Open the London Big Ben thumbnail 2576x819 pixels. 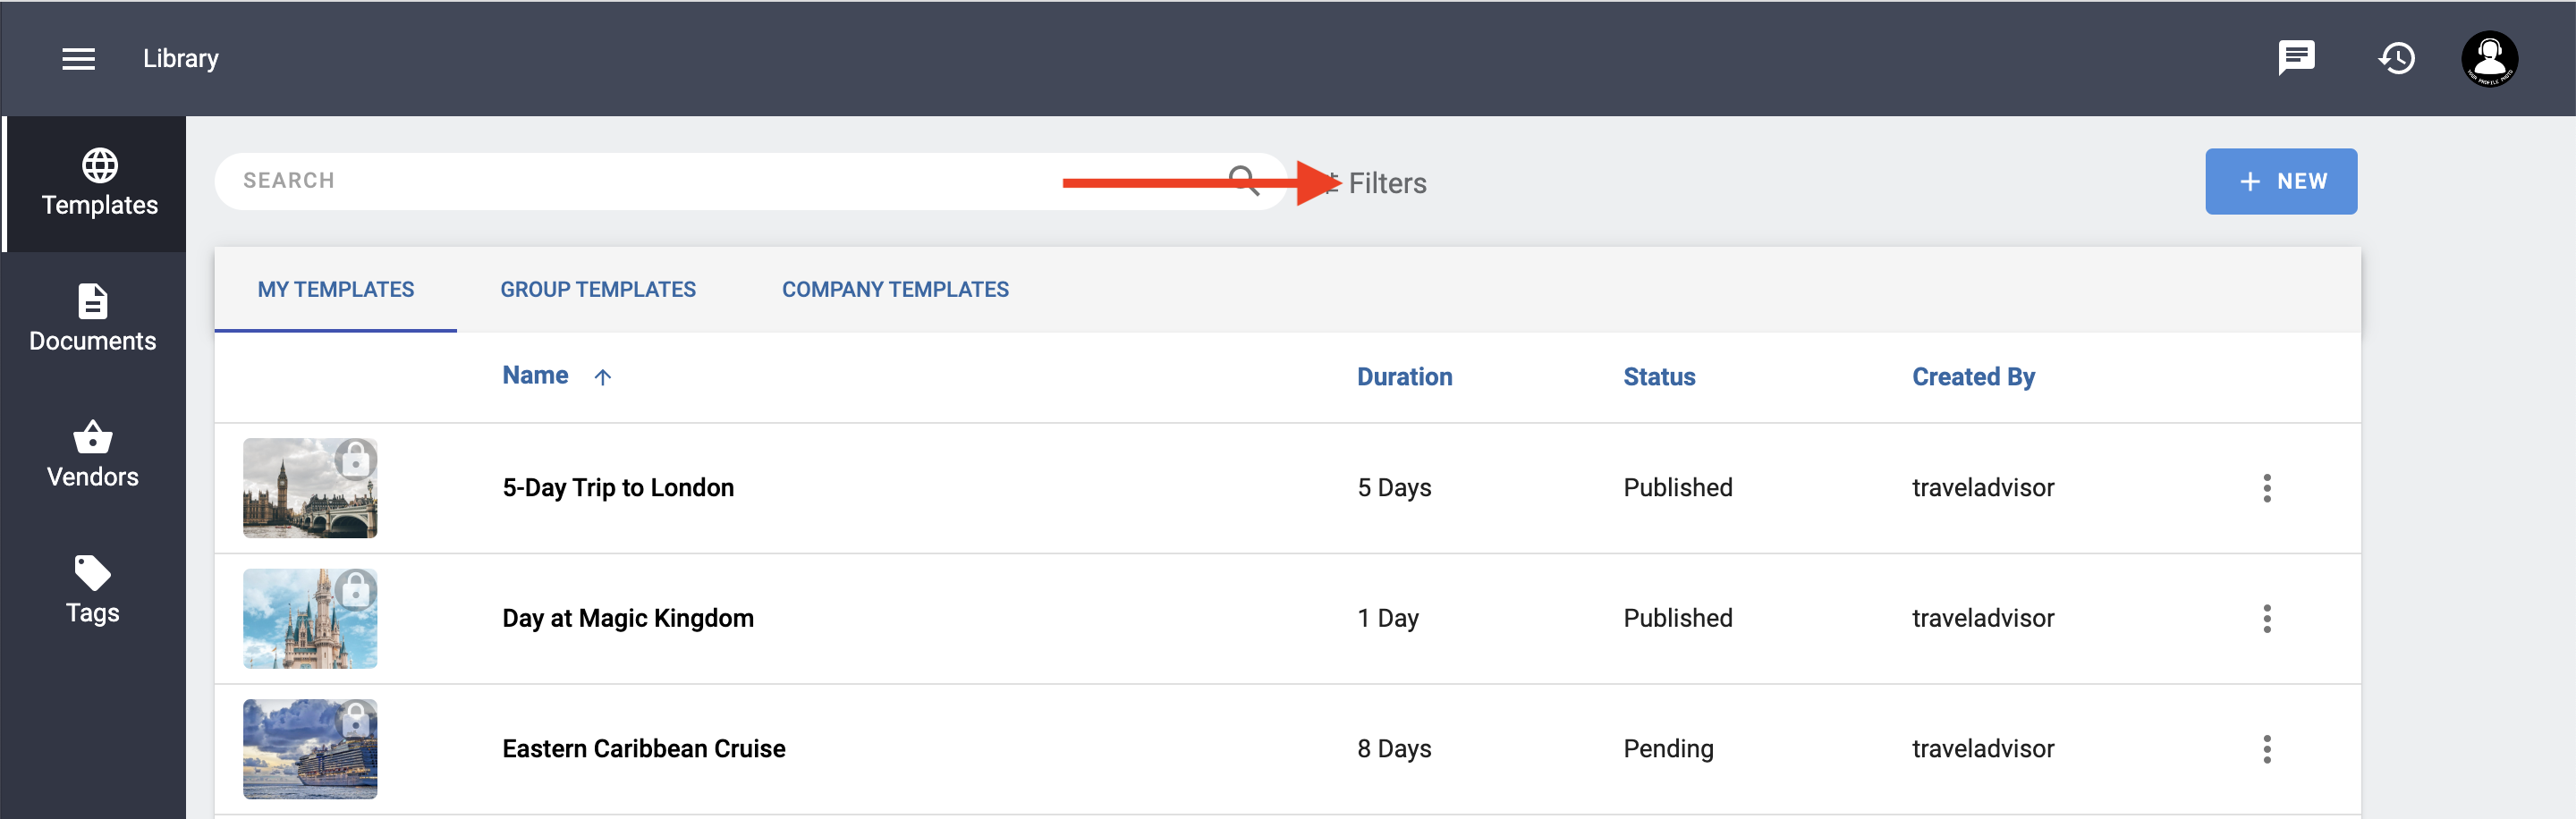(310, 488)
